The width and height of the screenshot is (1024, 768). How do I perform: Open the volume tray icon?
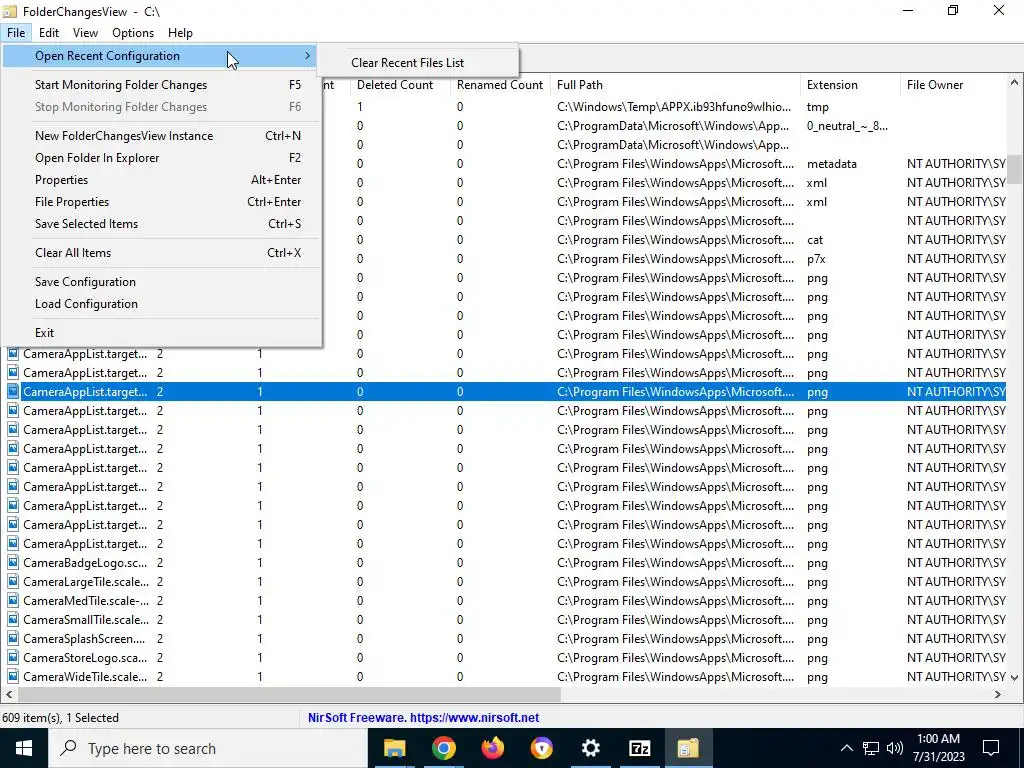895,748
